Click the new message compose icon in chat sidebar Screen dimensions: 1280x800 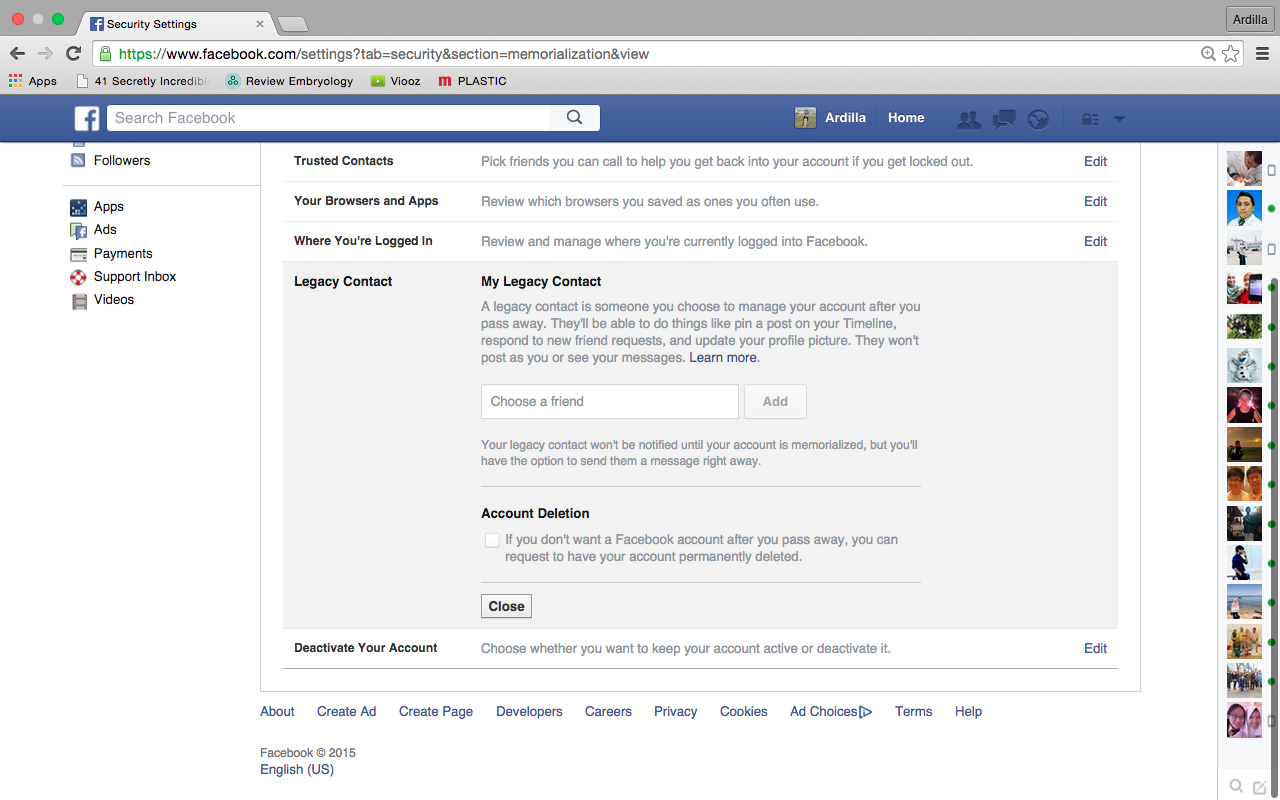pos(1260,786)
